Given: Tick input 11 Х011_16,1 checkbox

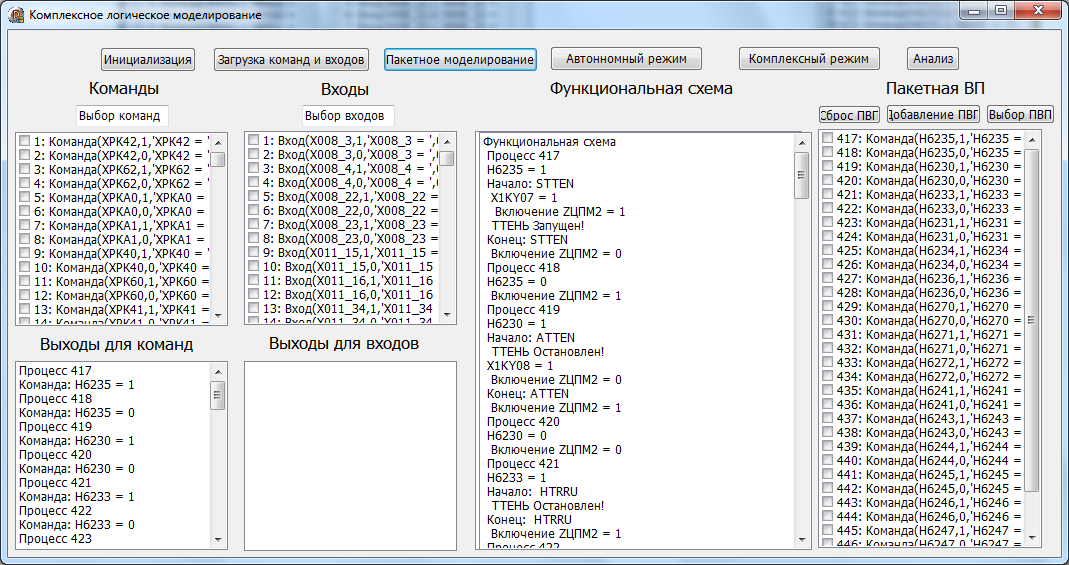Looking at the screenshot, I should click(254, 281).
